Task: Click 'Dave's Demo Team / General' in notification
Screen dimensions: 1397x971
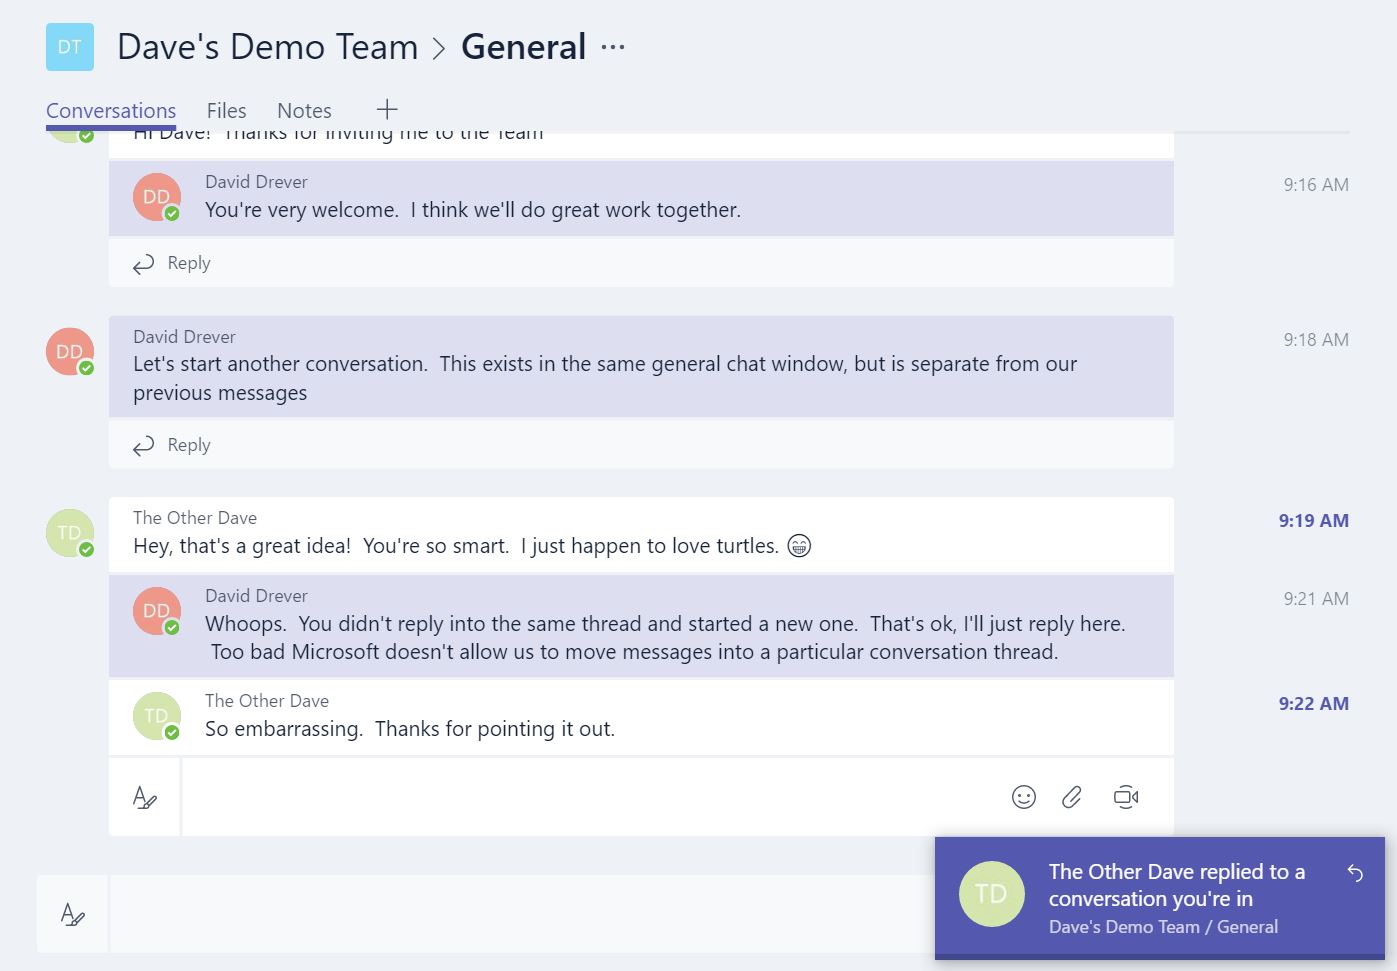Action: click(1163, 927)
